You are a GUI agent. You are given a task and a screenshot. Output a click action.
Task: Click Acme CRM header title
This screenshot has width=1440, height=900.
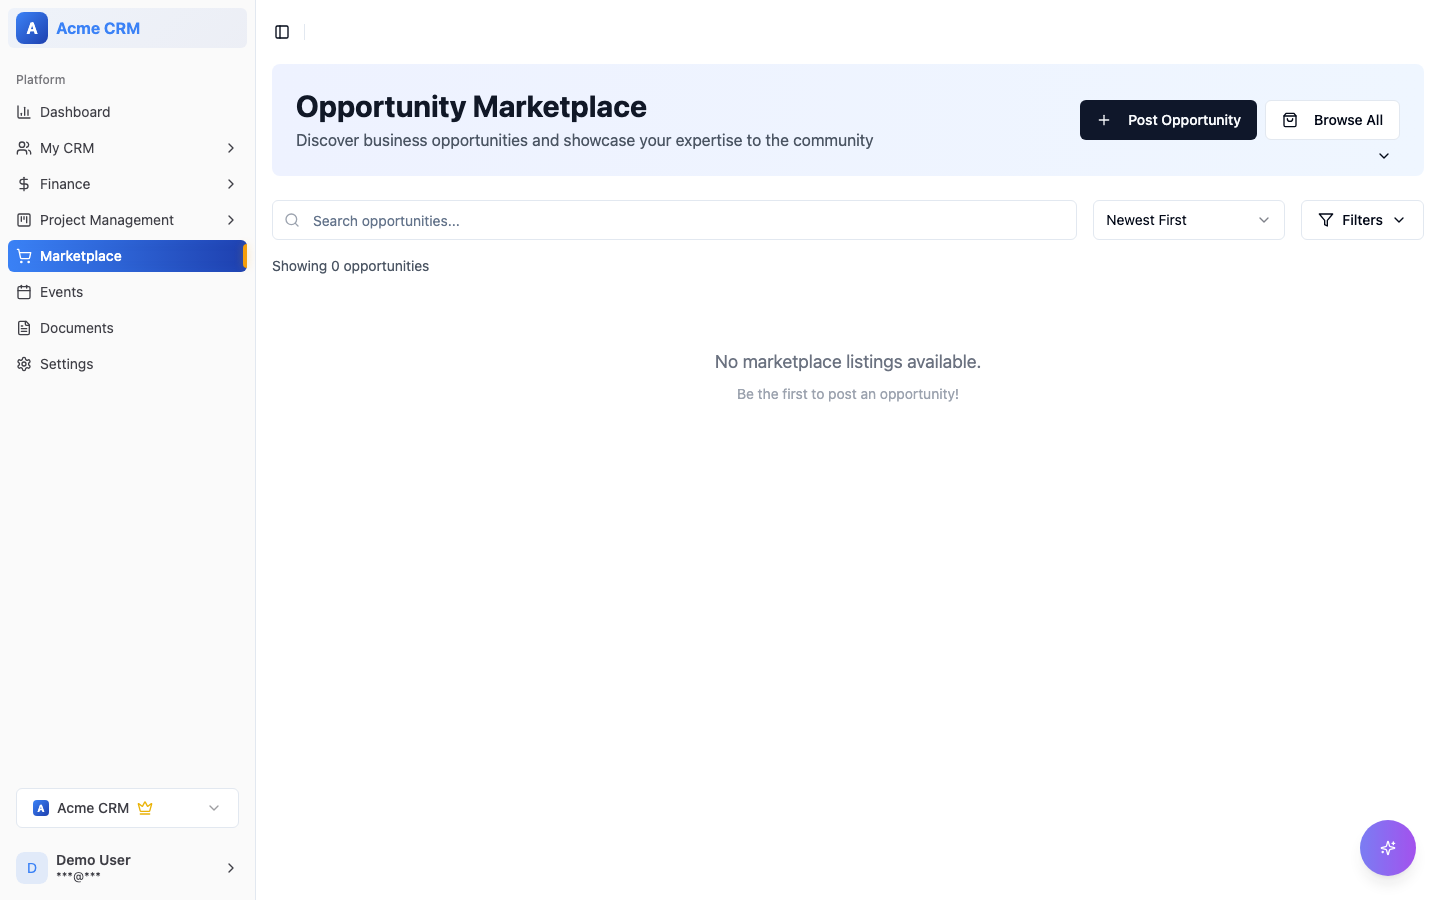[x=98, y=28]
